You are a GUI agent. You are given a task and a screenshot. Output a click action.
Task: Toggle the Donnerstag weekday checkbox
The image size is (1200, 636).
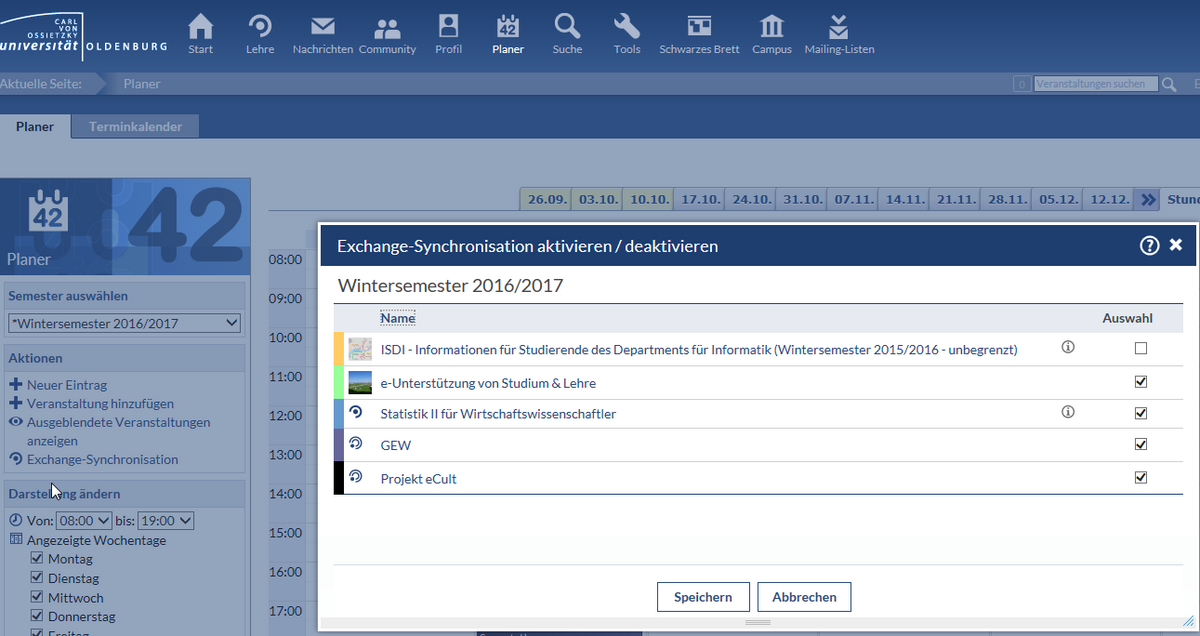[37, 616]
